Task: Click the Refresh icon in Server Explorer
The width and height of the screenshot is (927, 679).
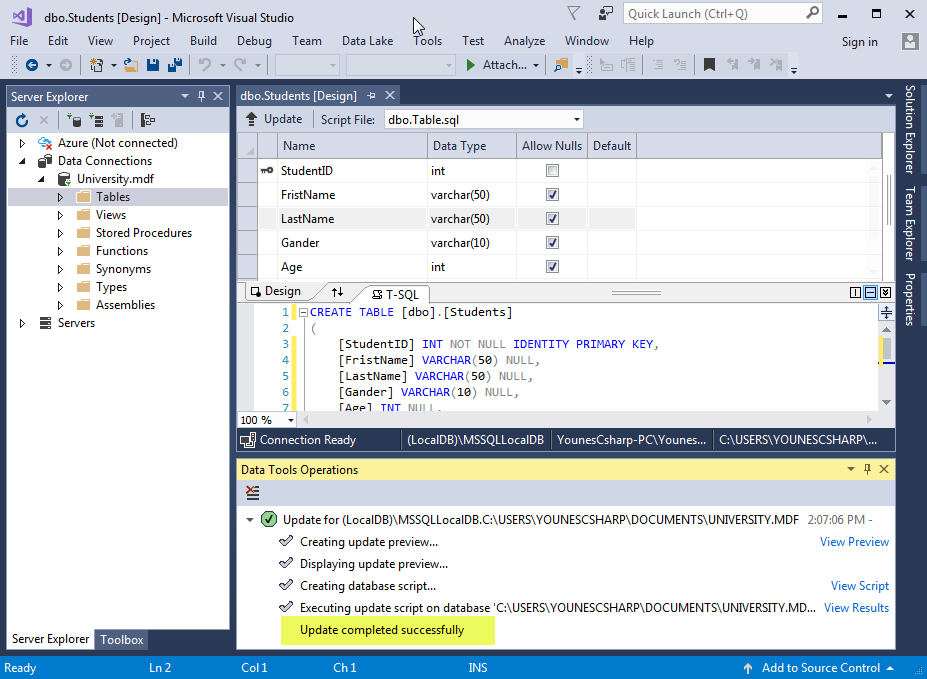Action: pos(21,121)
